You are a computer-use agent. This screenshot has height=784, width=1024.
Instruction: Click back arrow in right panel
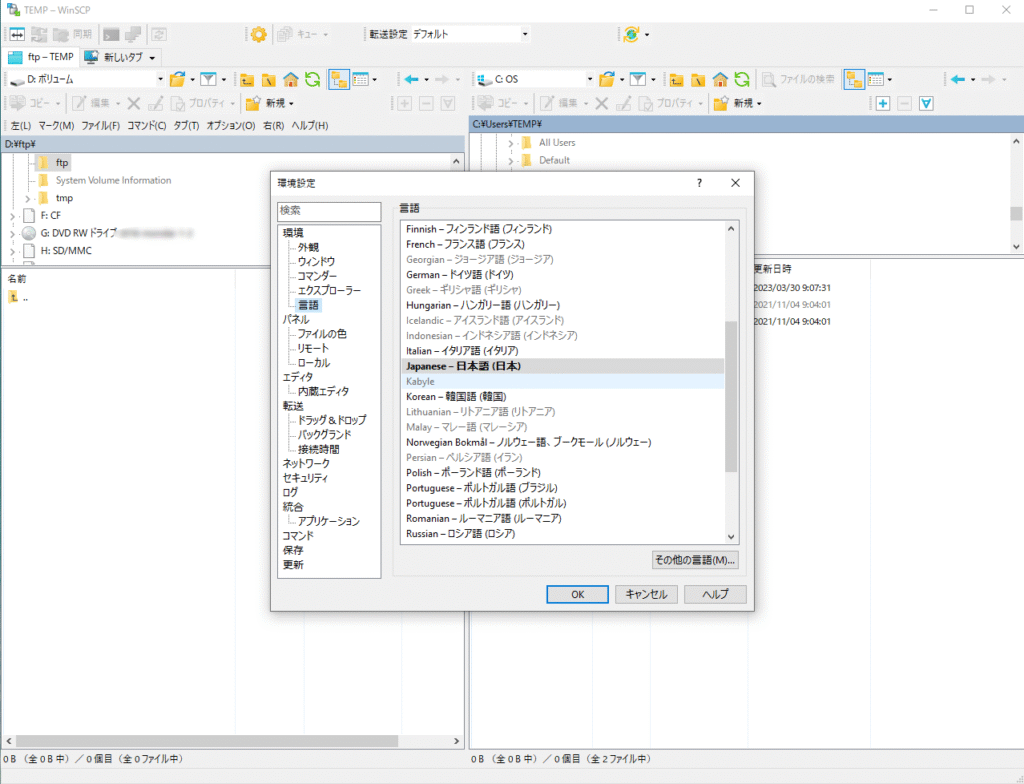click(958, 79)
